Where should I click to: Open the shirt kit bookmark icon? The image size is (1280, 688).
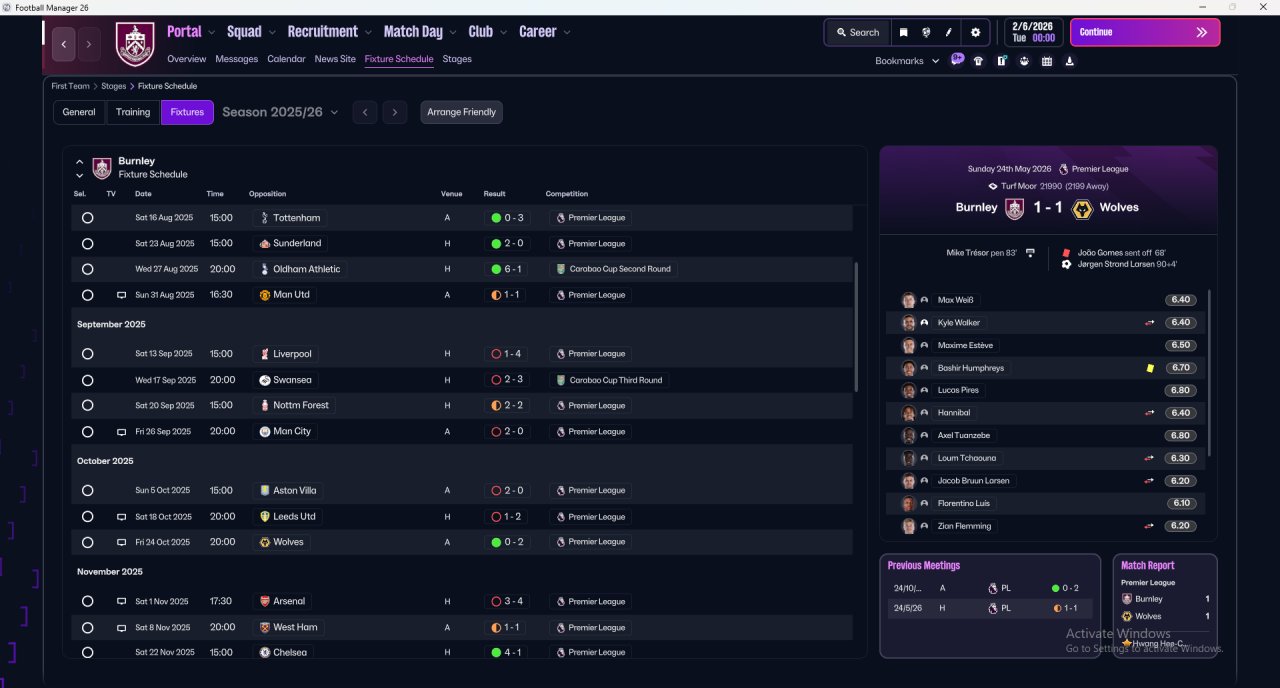pyautogui.click(x=978, y=61)
